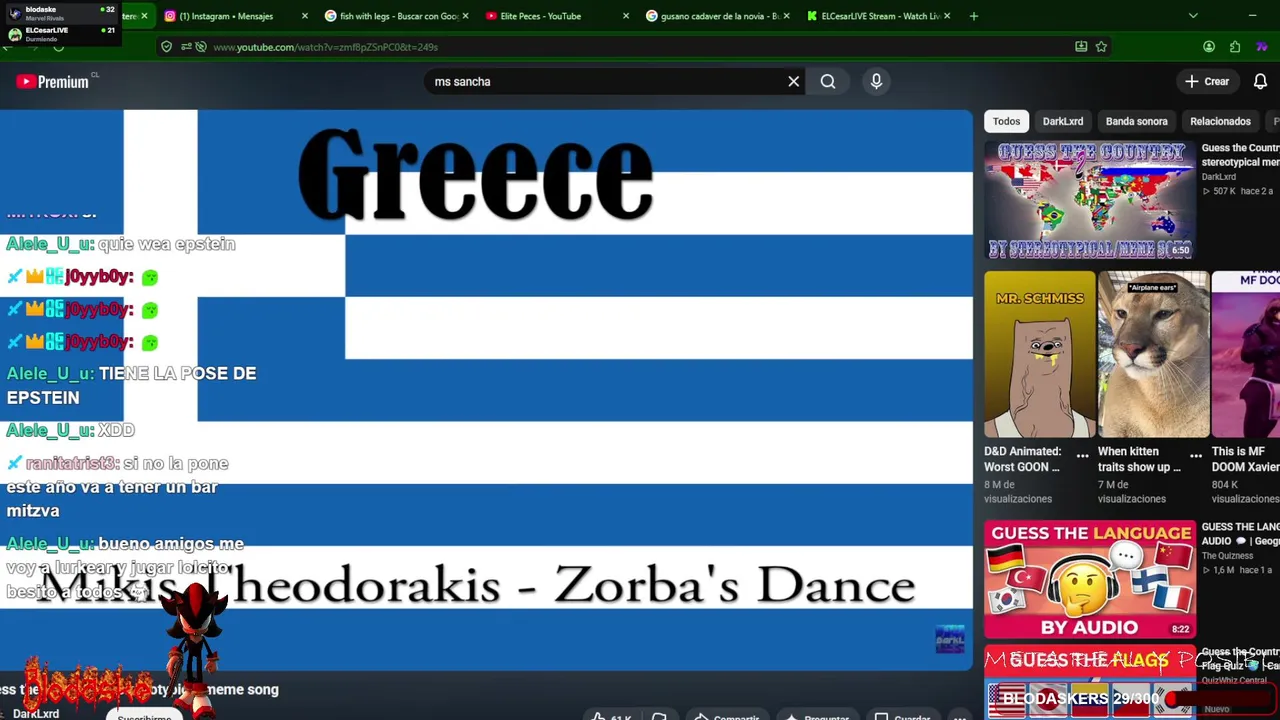
Task: Close the Instagram Mensajes tab
Action: tap(304, 16)
